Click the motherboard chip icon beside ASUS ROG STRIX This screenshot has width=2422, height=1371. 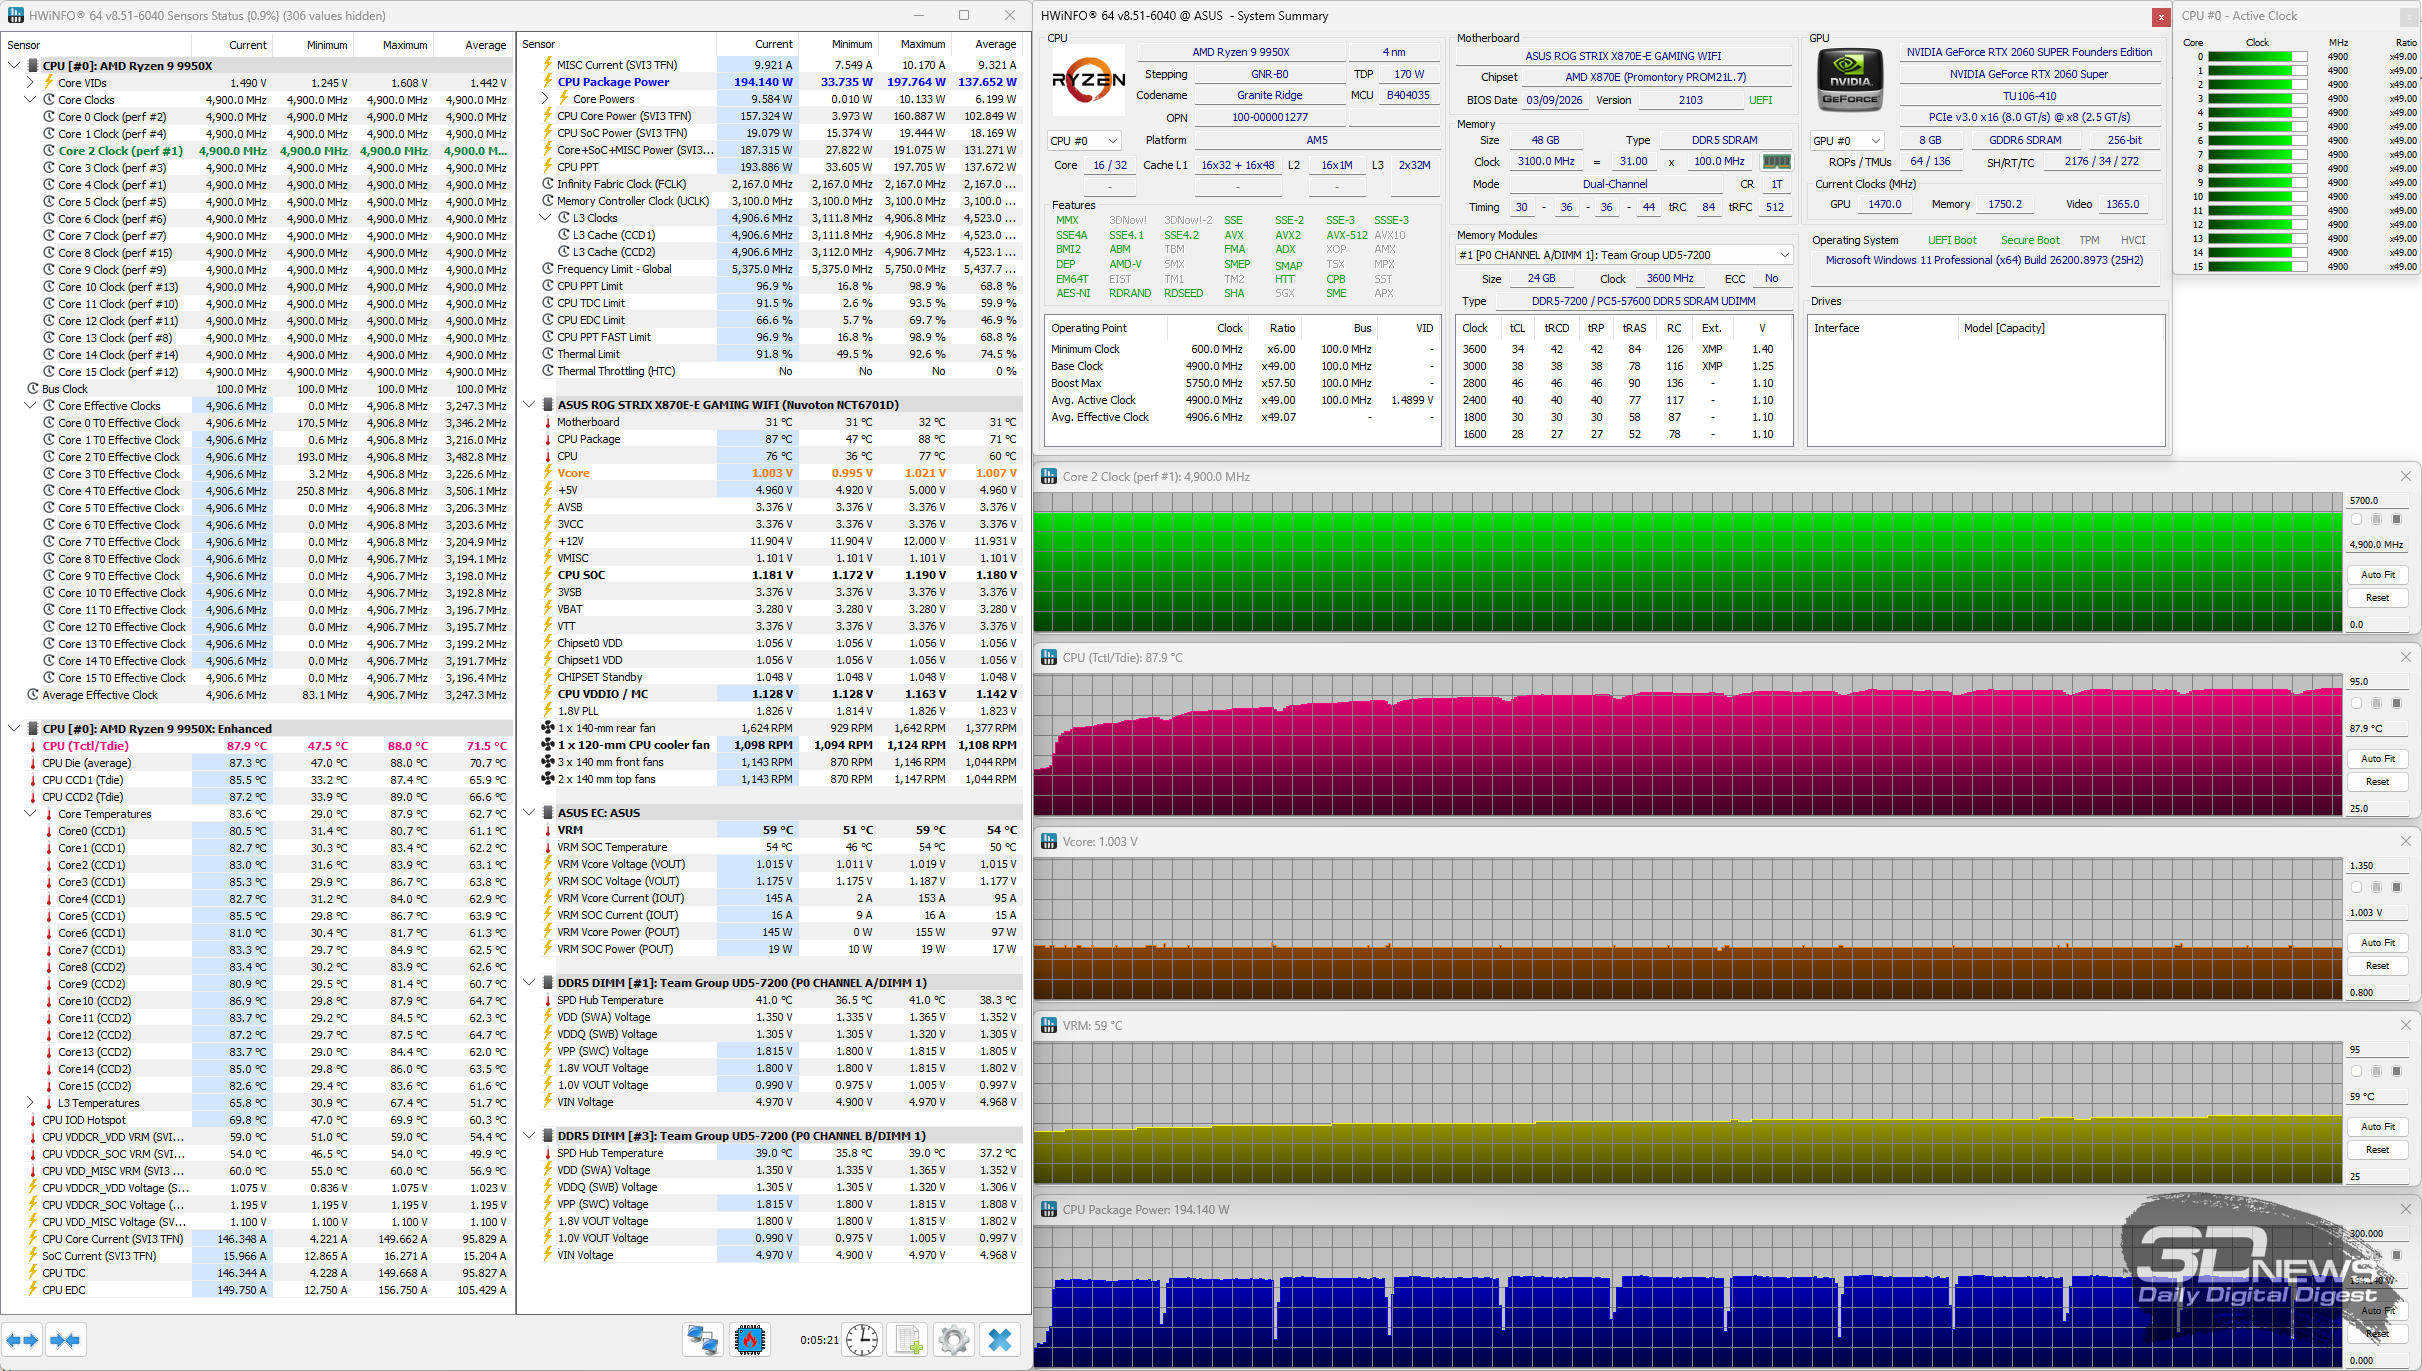(548, 405)
